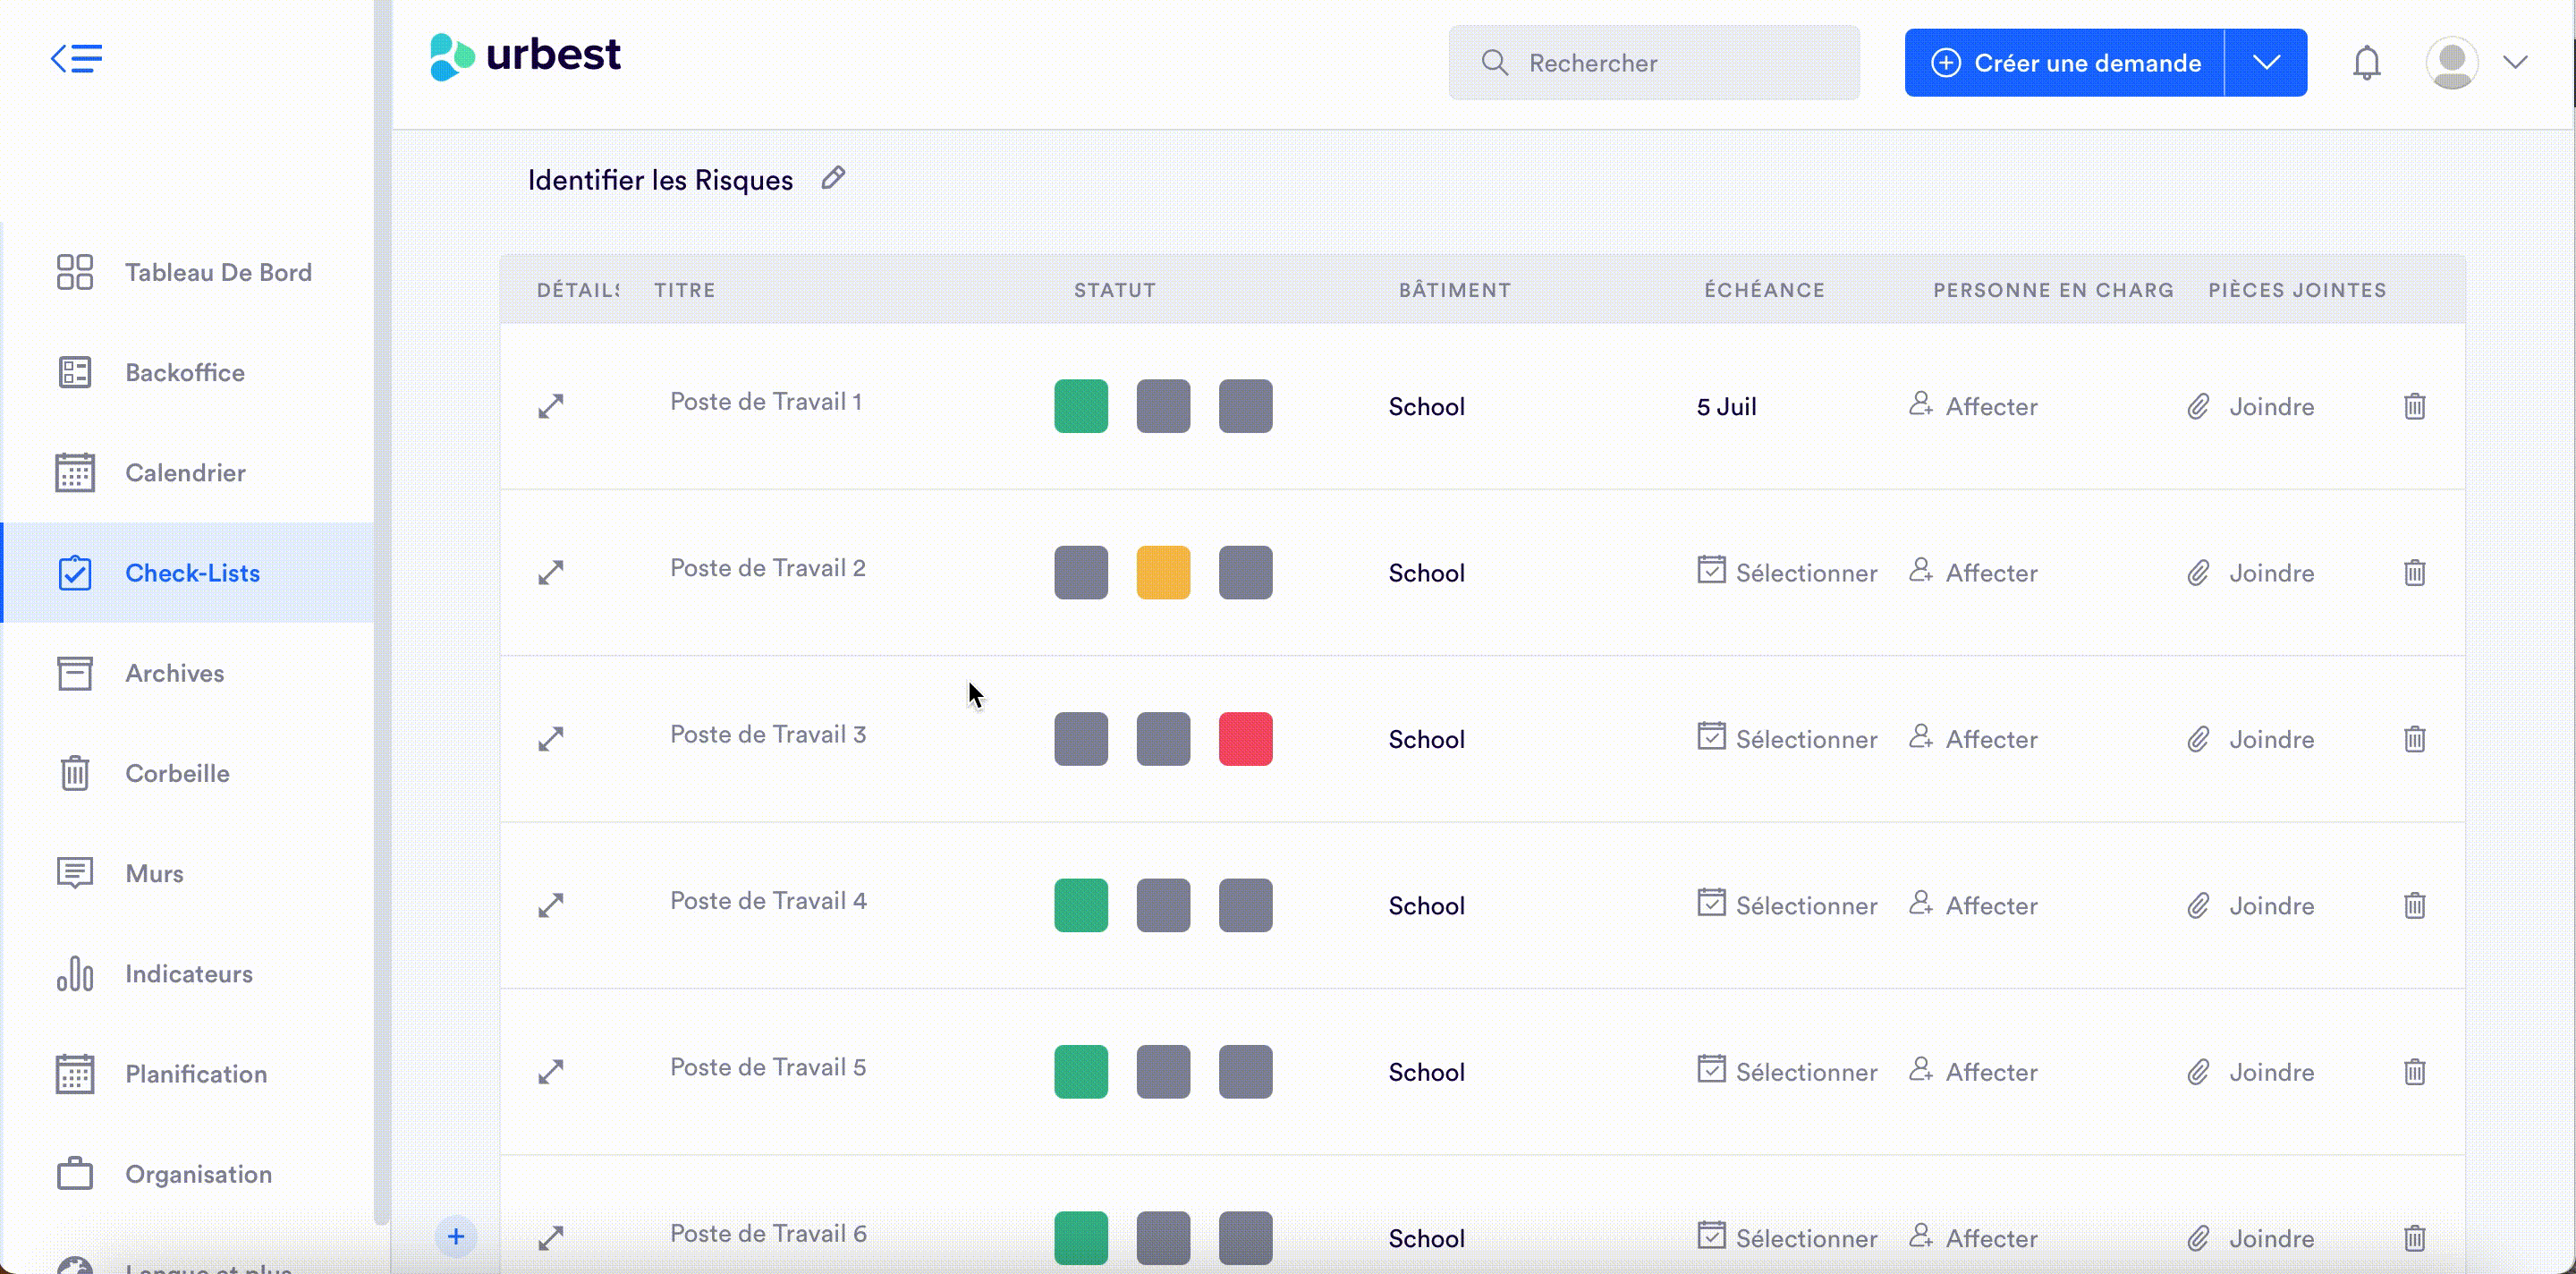This screenshot has height=1274, width=2576.
Task: Toggle the orange status square for Poste de Travail 2
Action: pyautogui.click(x=1162, y=573)
